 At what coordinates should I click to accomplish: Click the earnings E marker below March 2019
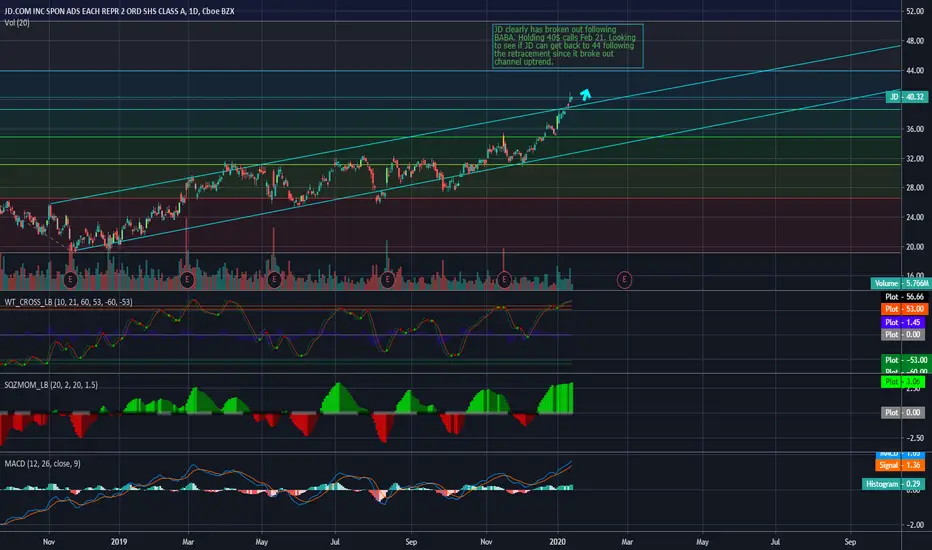coord(187,279)
